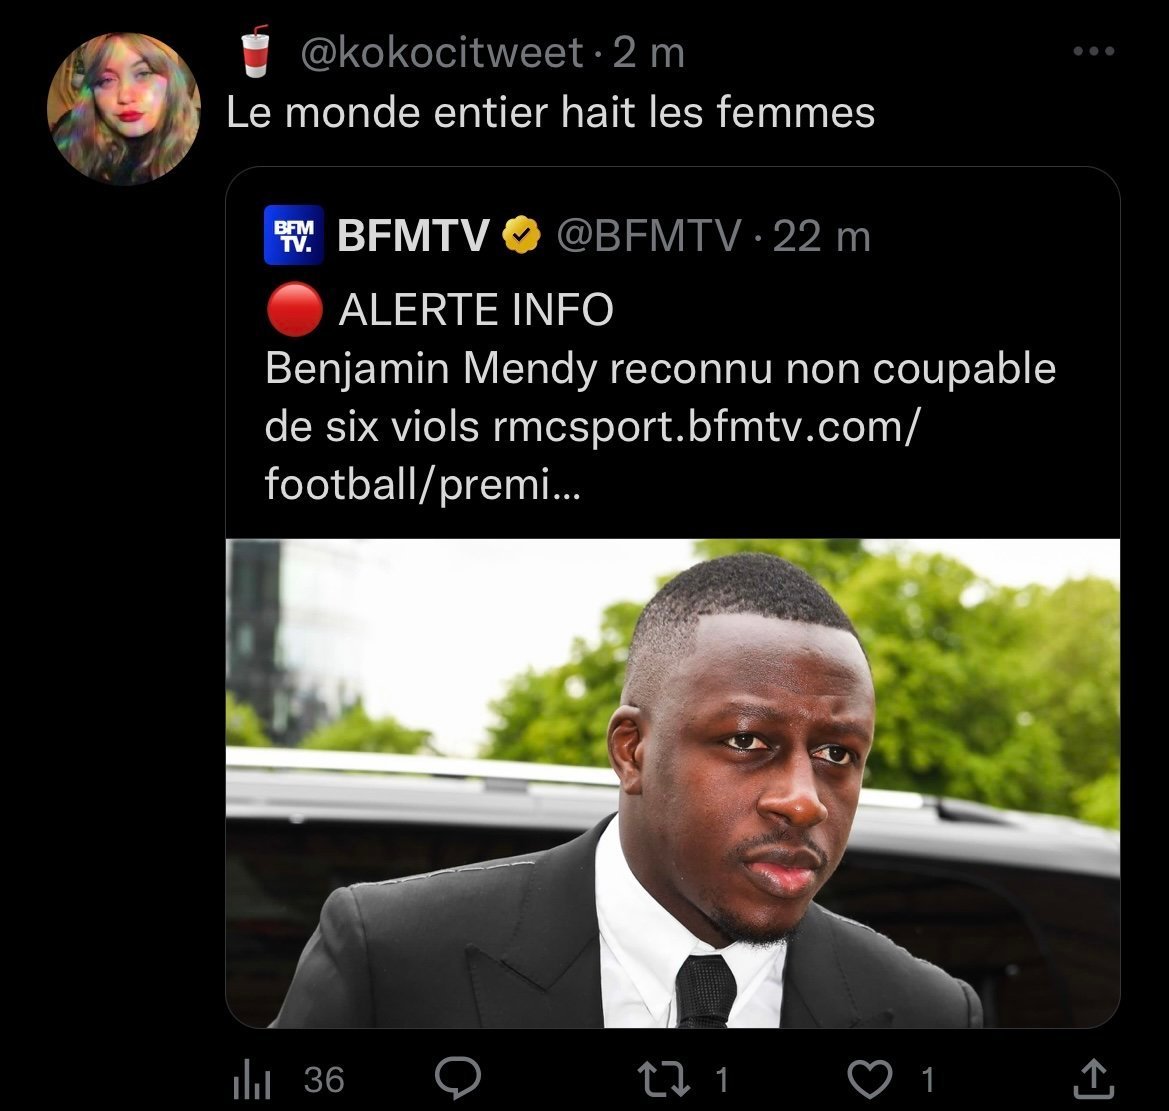1169x1111 pixels.
Task: Click the tweet text about 'Le monde entier'
Action: (x=551, y=112)
